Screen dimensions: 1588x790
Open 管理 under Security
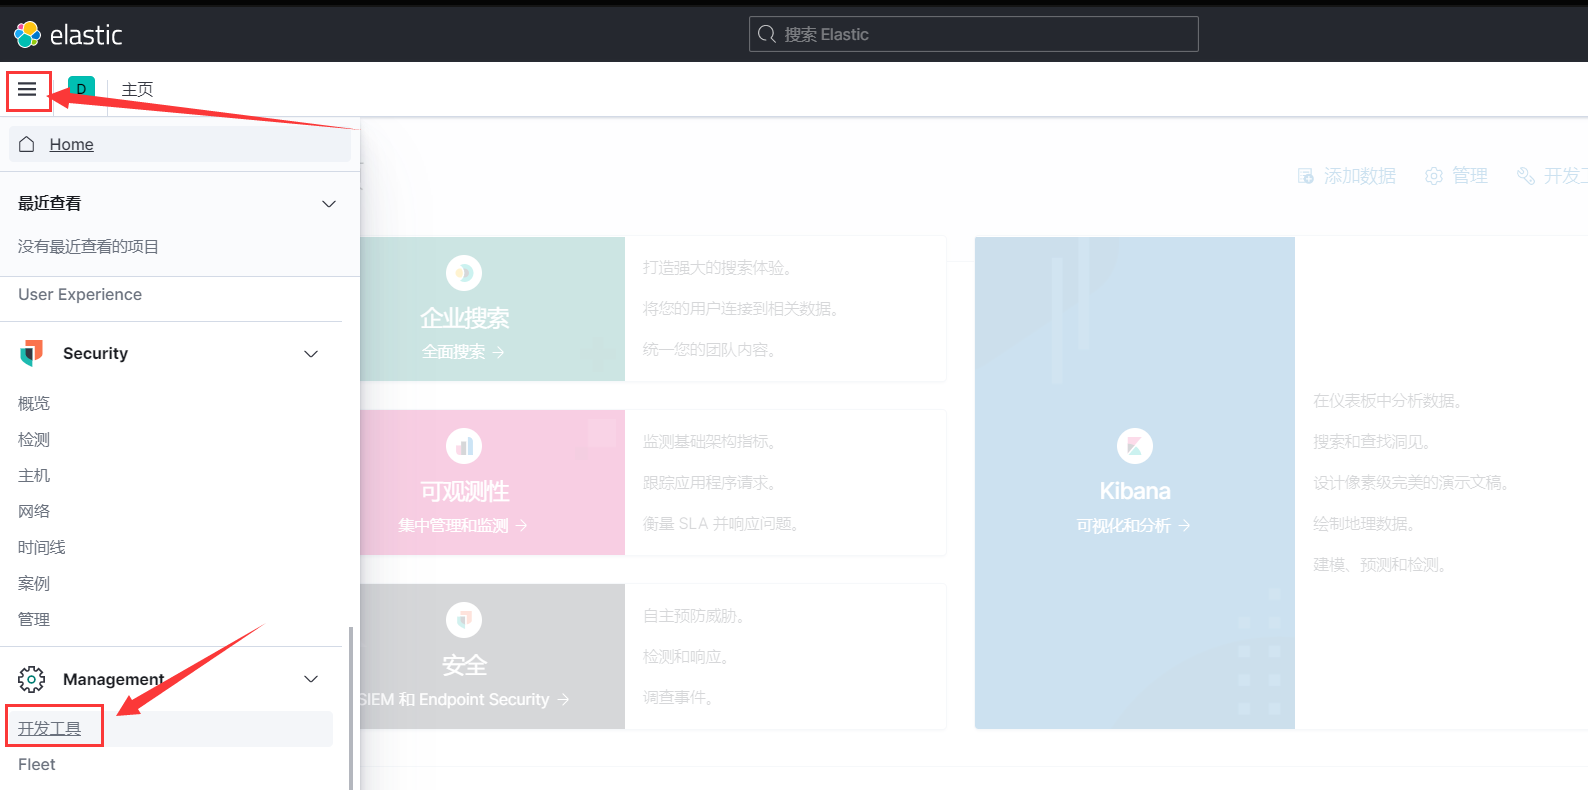(34, 620)
